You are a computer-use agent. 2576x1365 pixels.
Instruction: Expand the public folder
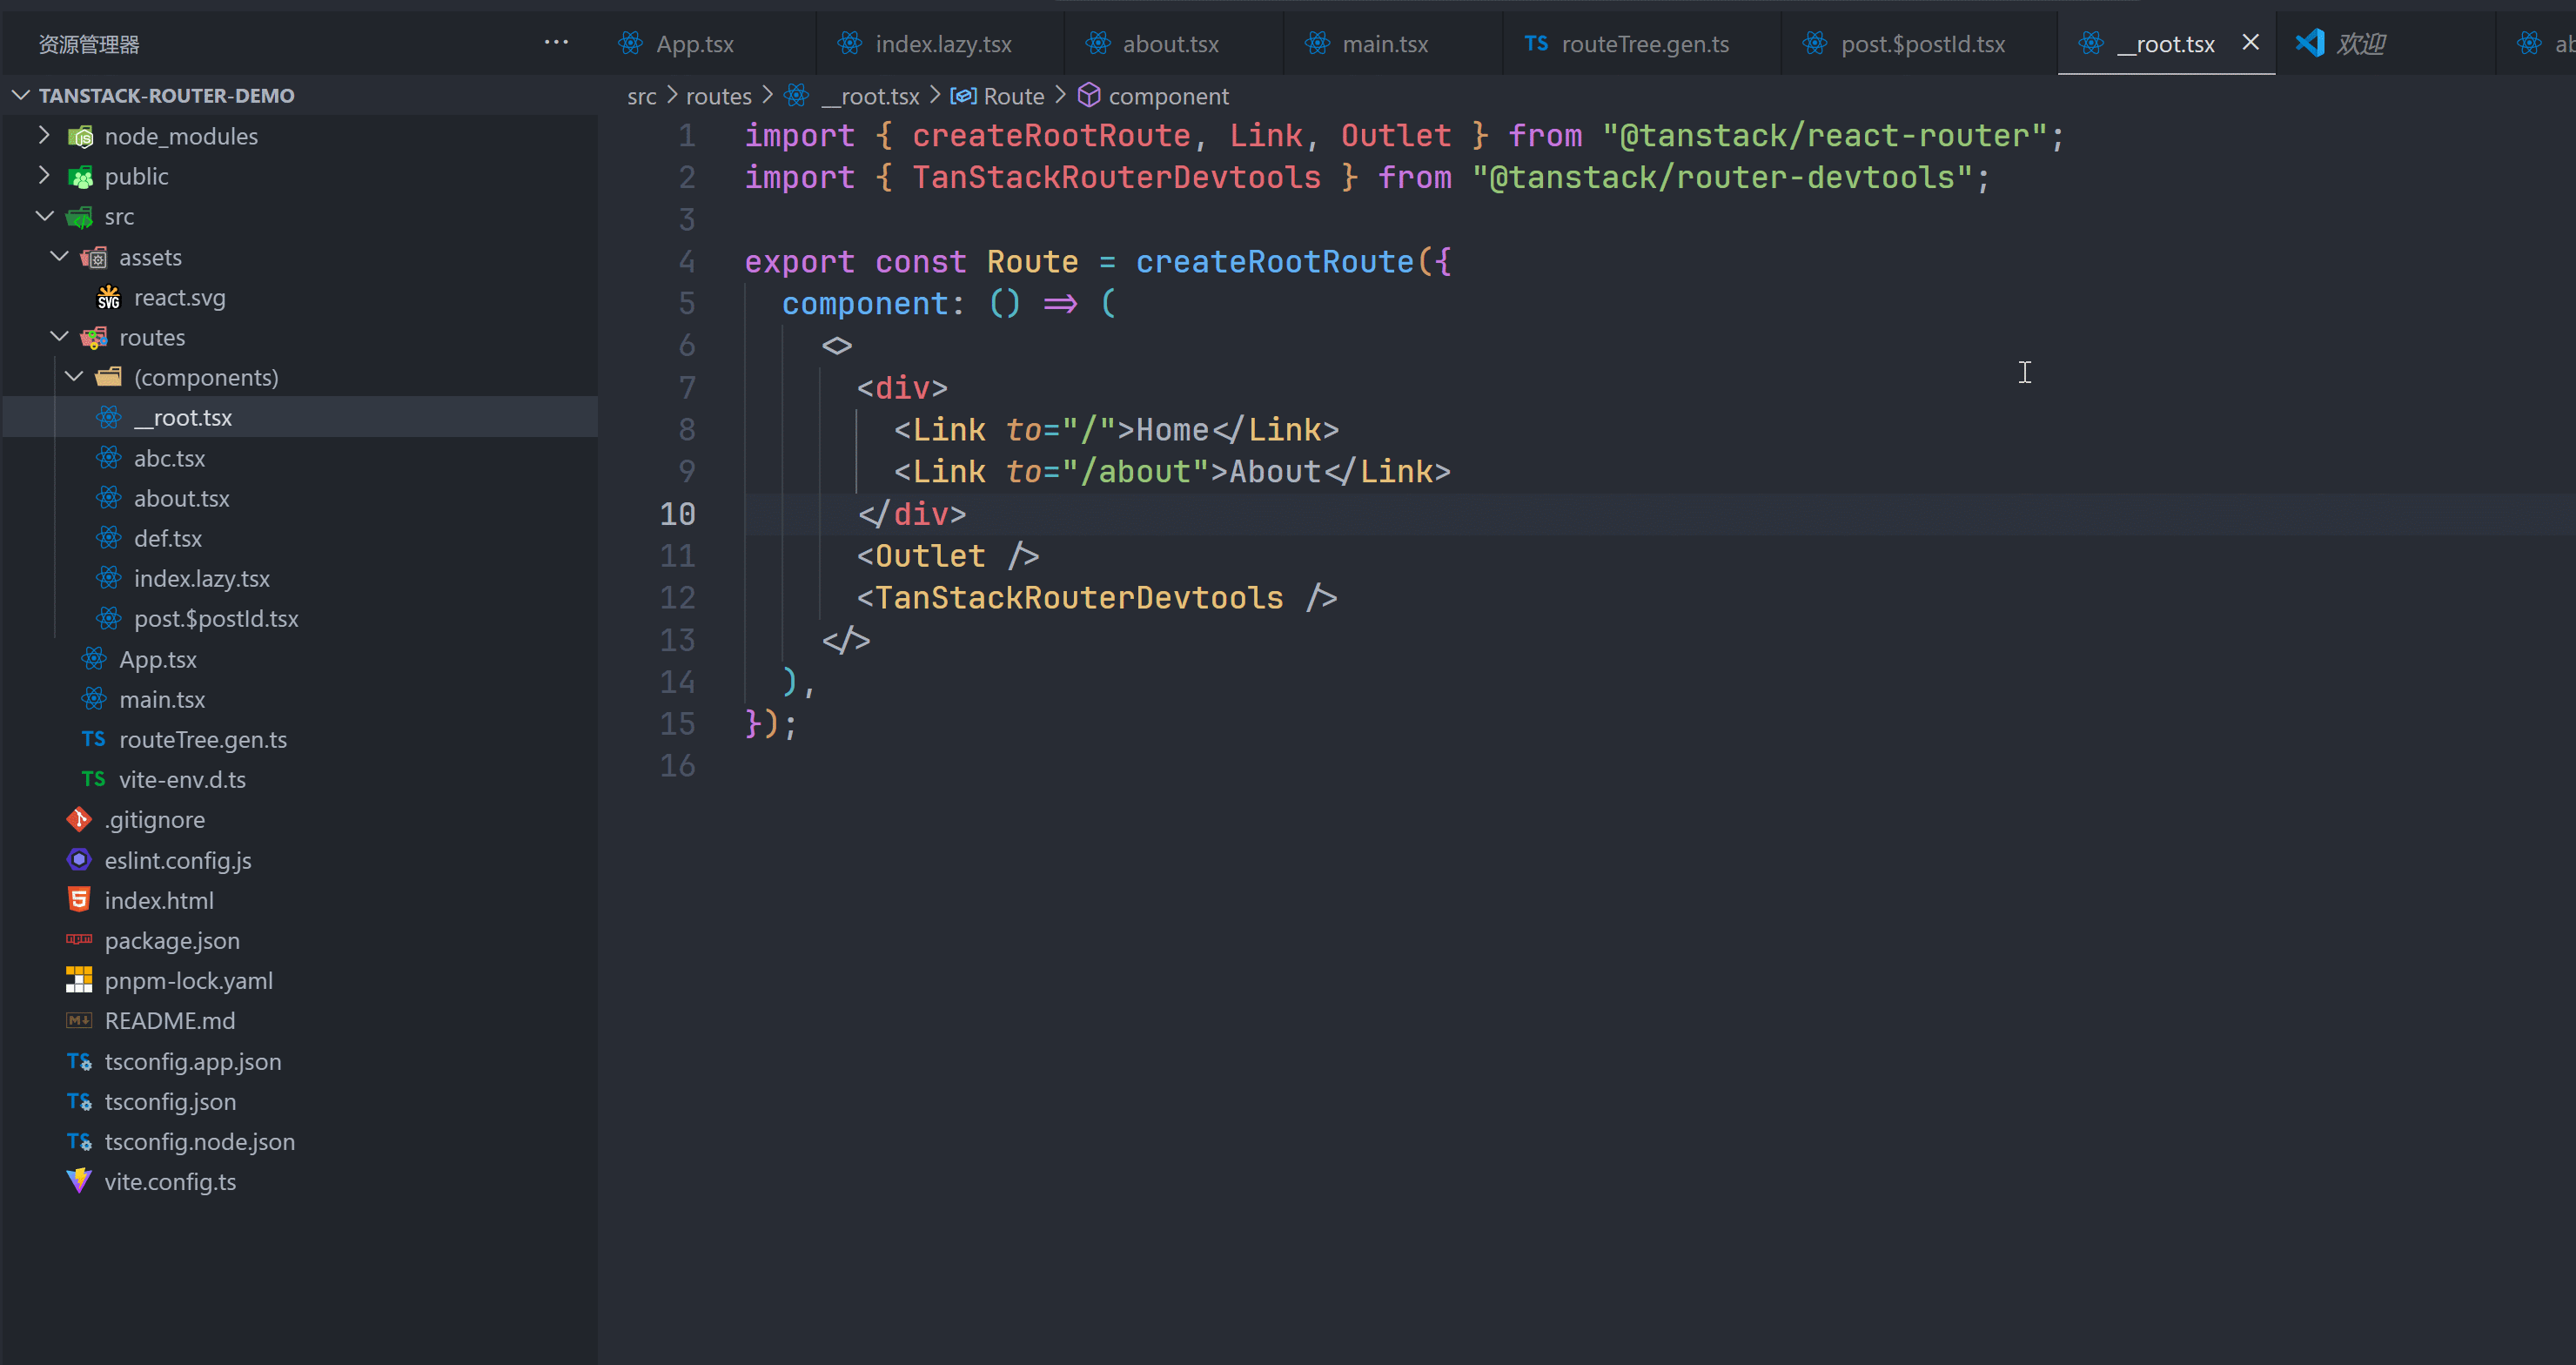click(x=44, y=175)
